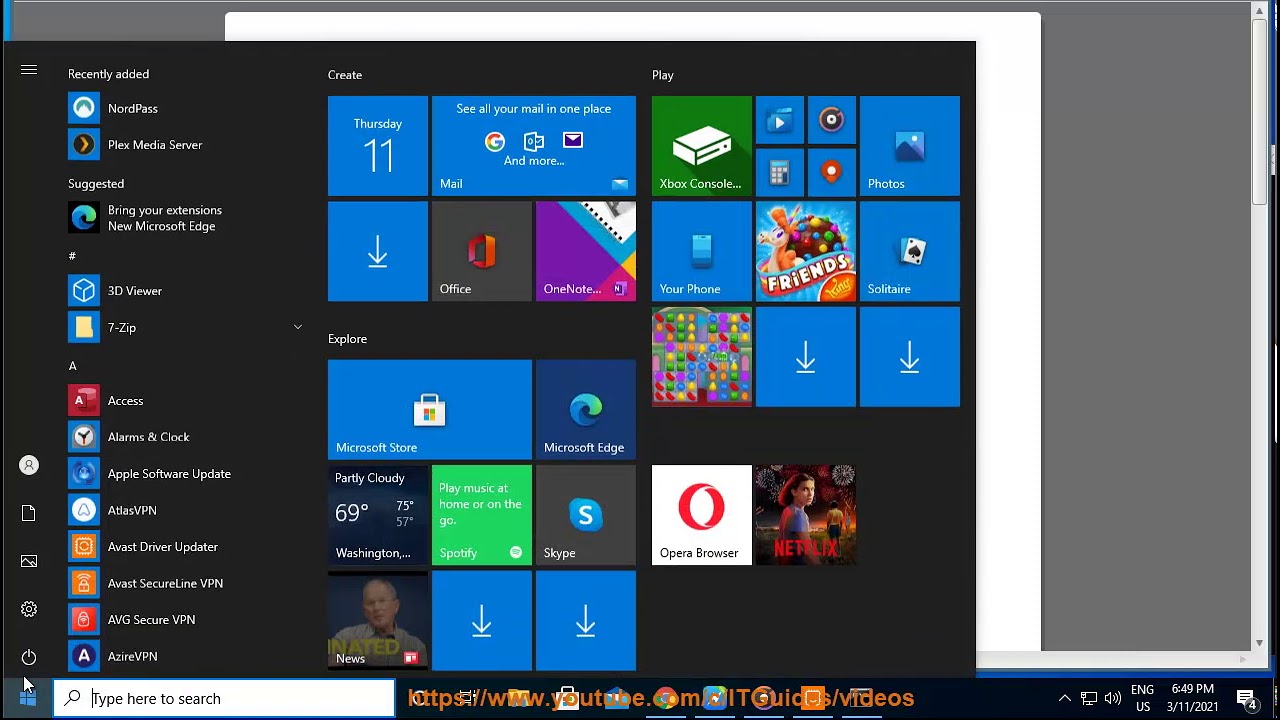Select the Create group header
Viewport: 1280px width, 720px height.
[345, 75]
